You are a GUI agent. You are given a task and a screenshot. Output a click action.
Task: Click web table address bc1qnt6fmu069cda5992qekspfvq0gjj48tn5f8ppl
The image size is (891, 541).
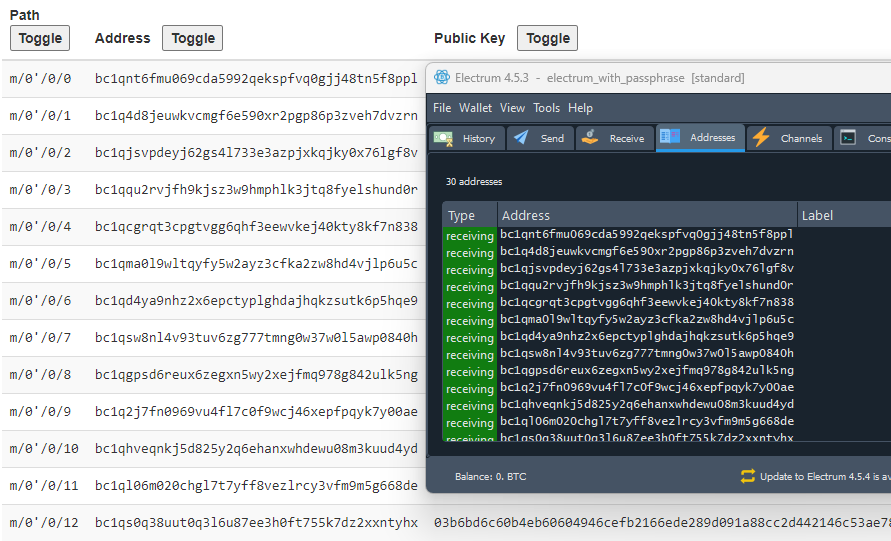[x=256, y=78]
